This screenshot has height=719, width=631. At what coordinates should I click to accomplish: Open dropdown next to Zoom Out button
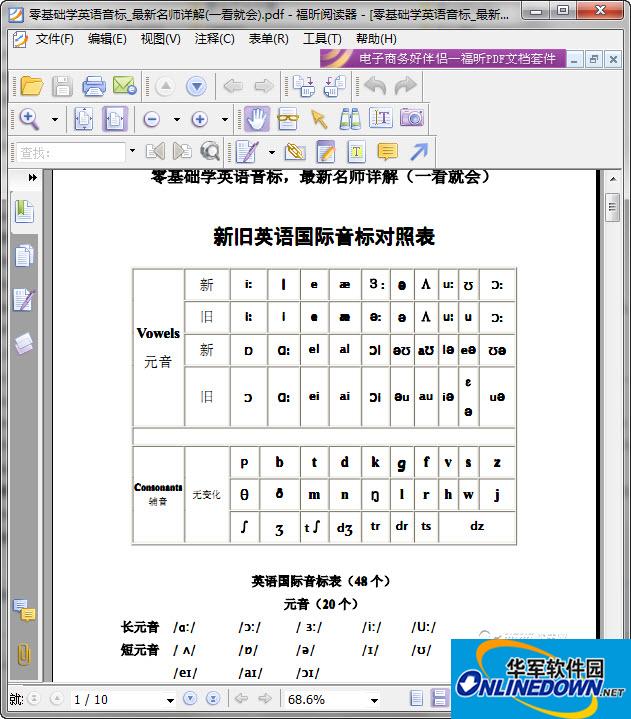pyautogui.click(x=177, y=120)
